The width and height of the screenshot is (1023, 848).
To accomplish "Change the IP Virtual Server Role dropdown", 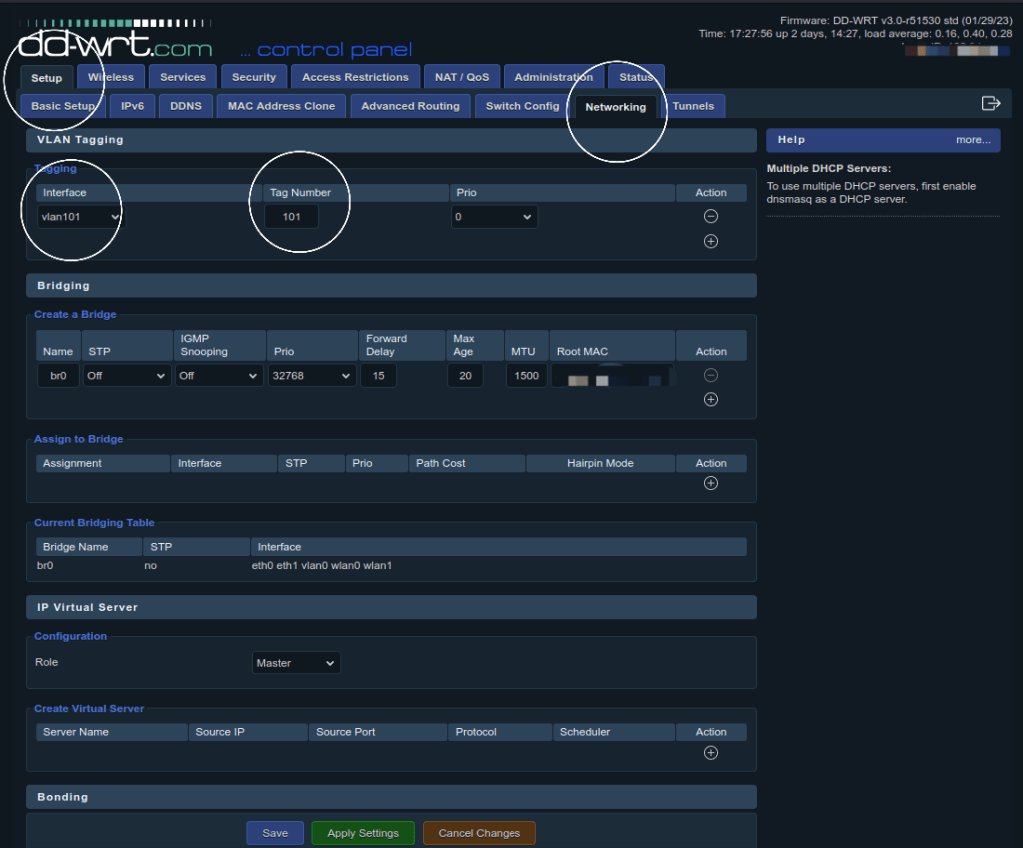I will tap(296, 663).
